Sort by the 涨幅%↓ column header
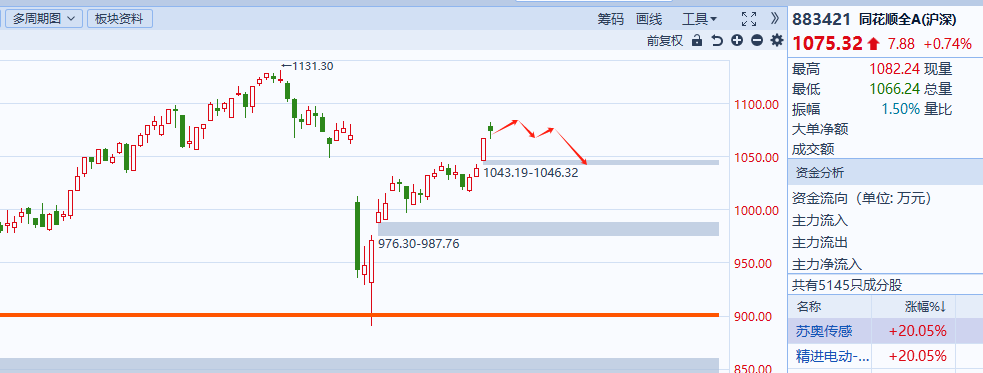Screen dimensions: 983x373 tap(925, 307)
